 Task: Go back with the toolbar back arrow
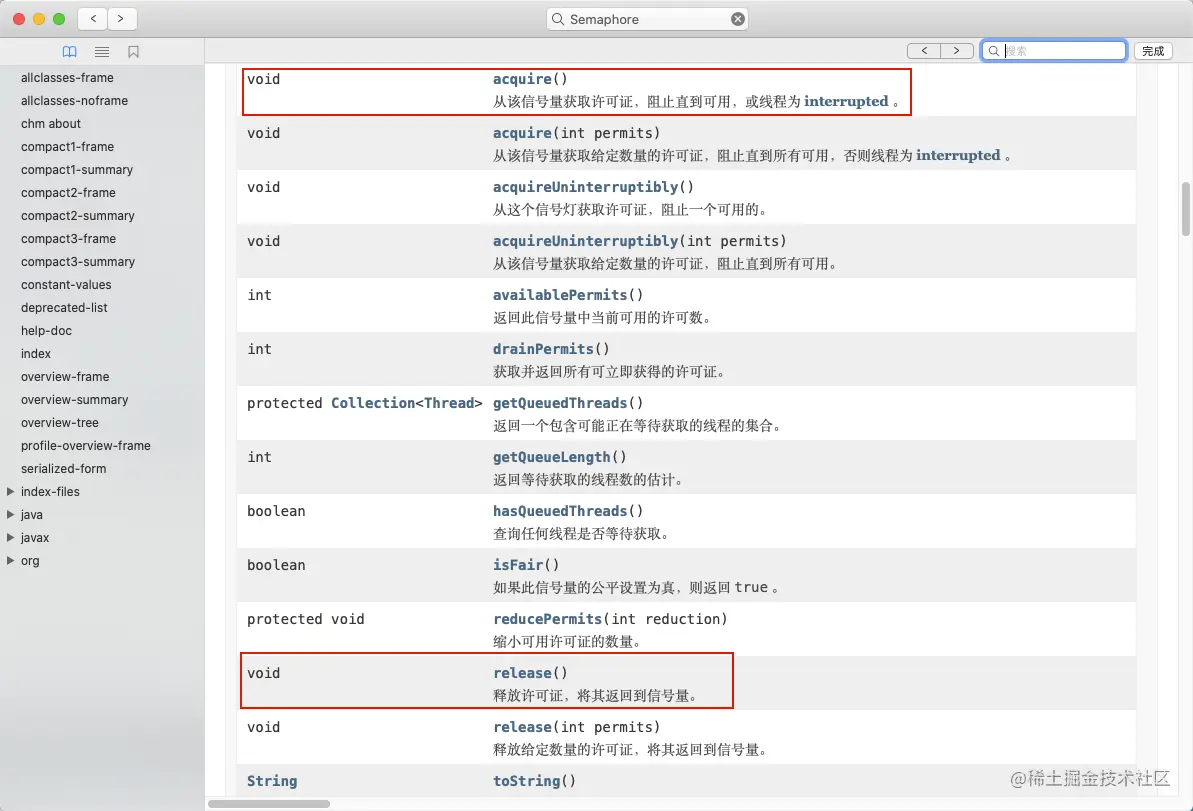(93, 18)
